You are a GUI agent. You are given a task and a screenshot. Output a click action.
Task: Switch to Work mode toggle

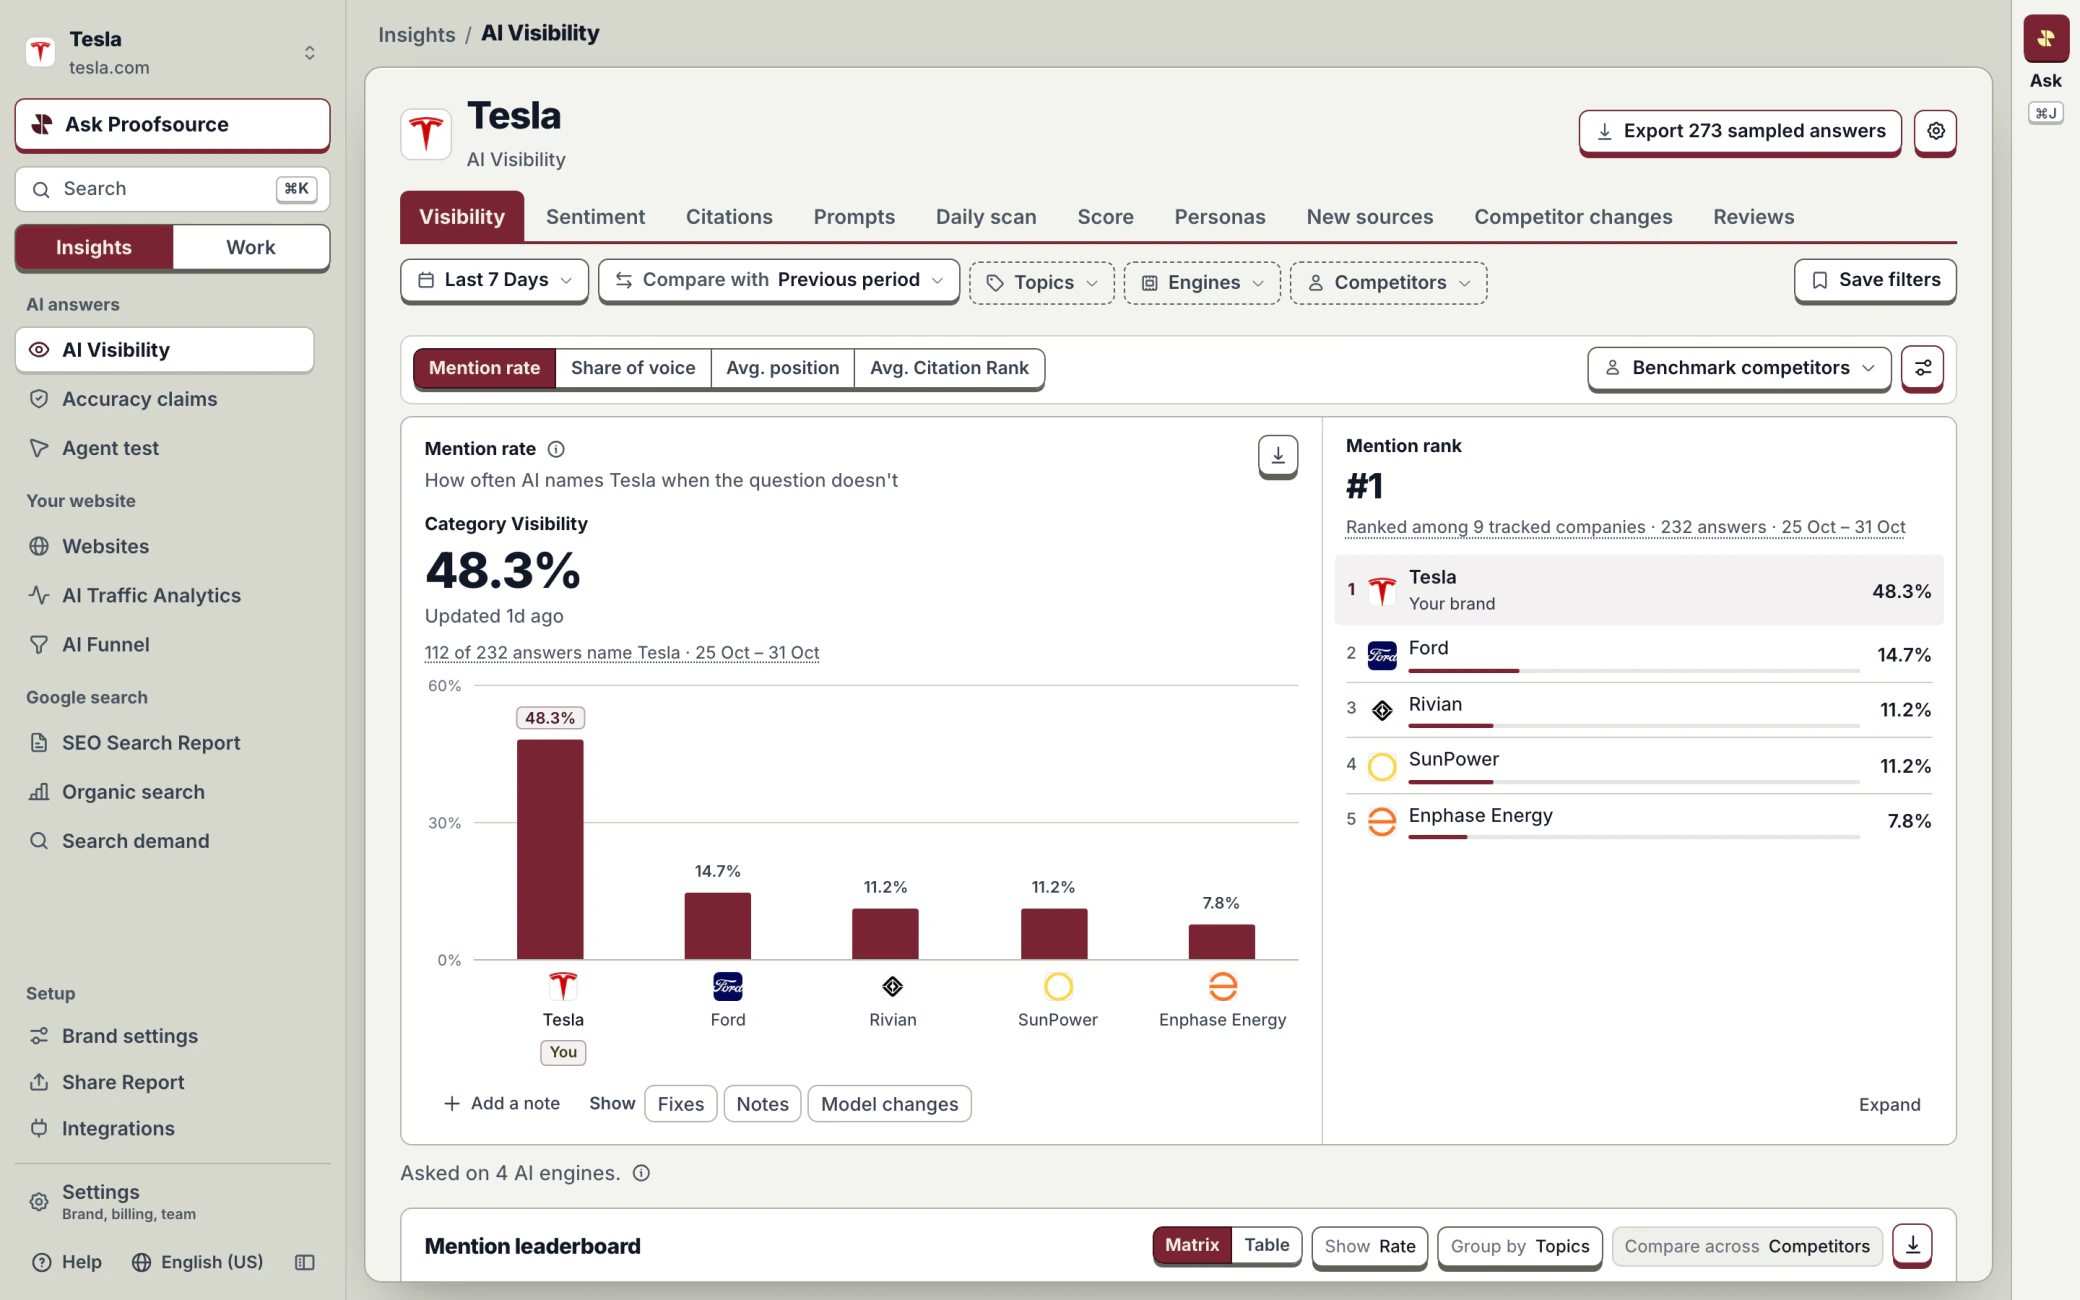[250, 247]
